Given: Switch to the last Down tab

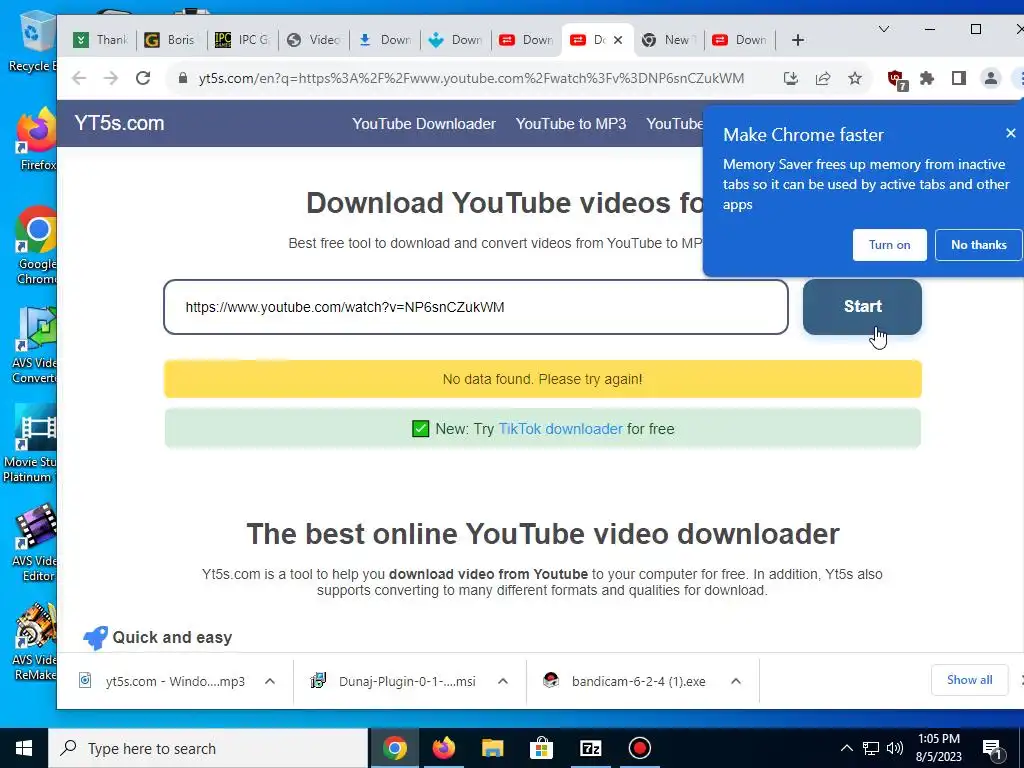Looking at the screenshot, I should click(740, 40).
